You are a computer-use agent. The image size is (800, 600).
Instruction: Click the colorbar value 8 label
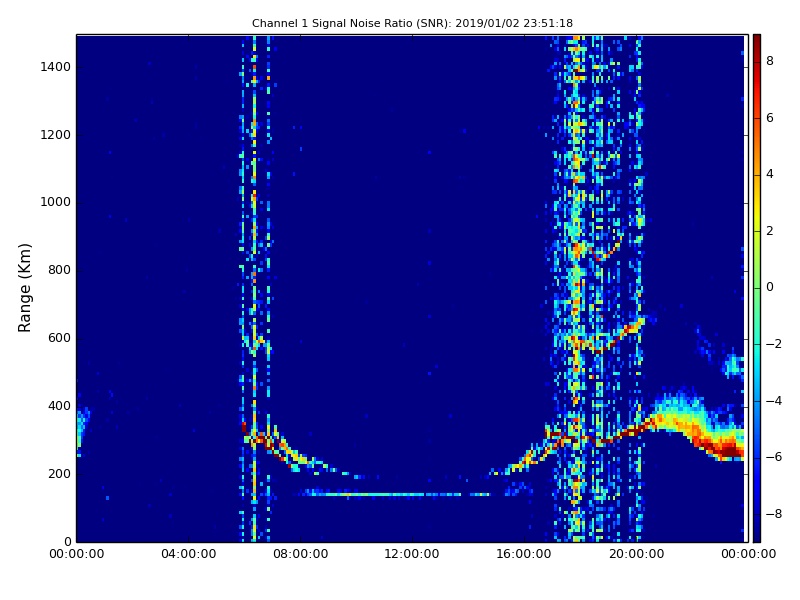(x=770, y=61)
